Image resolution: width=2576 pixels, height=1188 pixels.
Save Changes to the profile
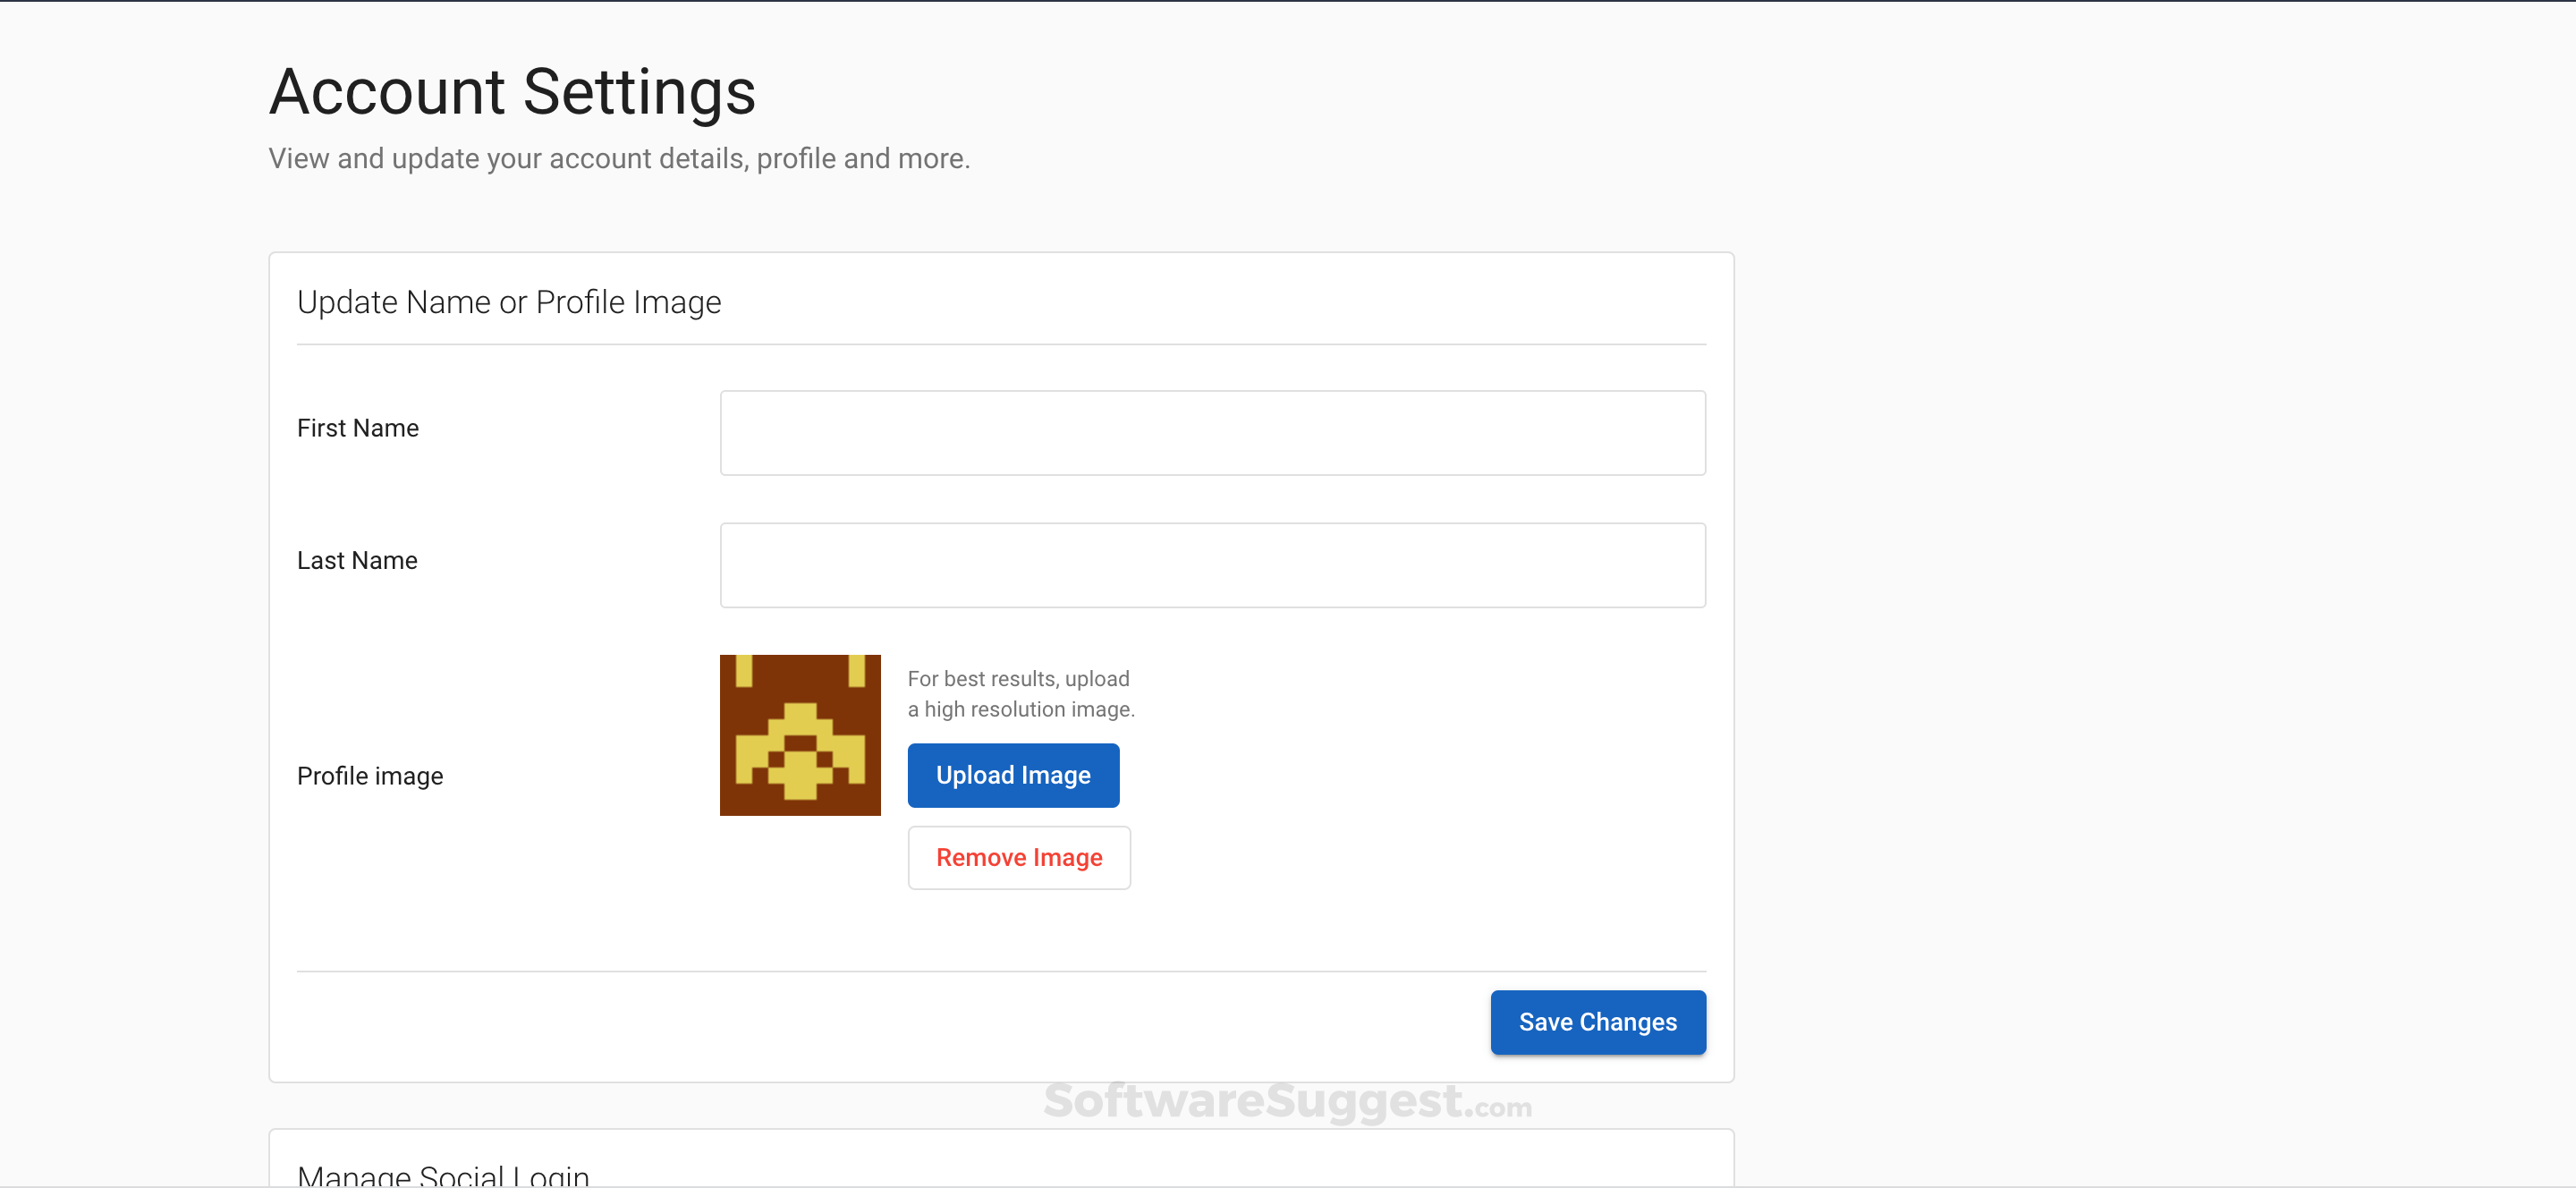coord(1597,1021)
